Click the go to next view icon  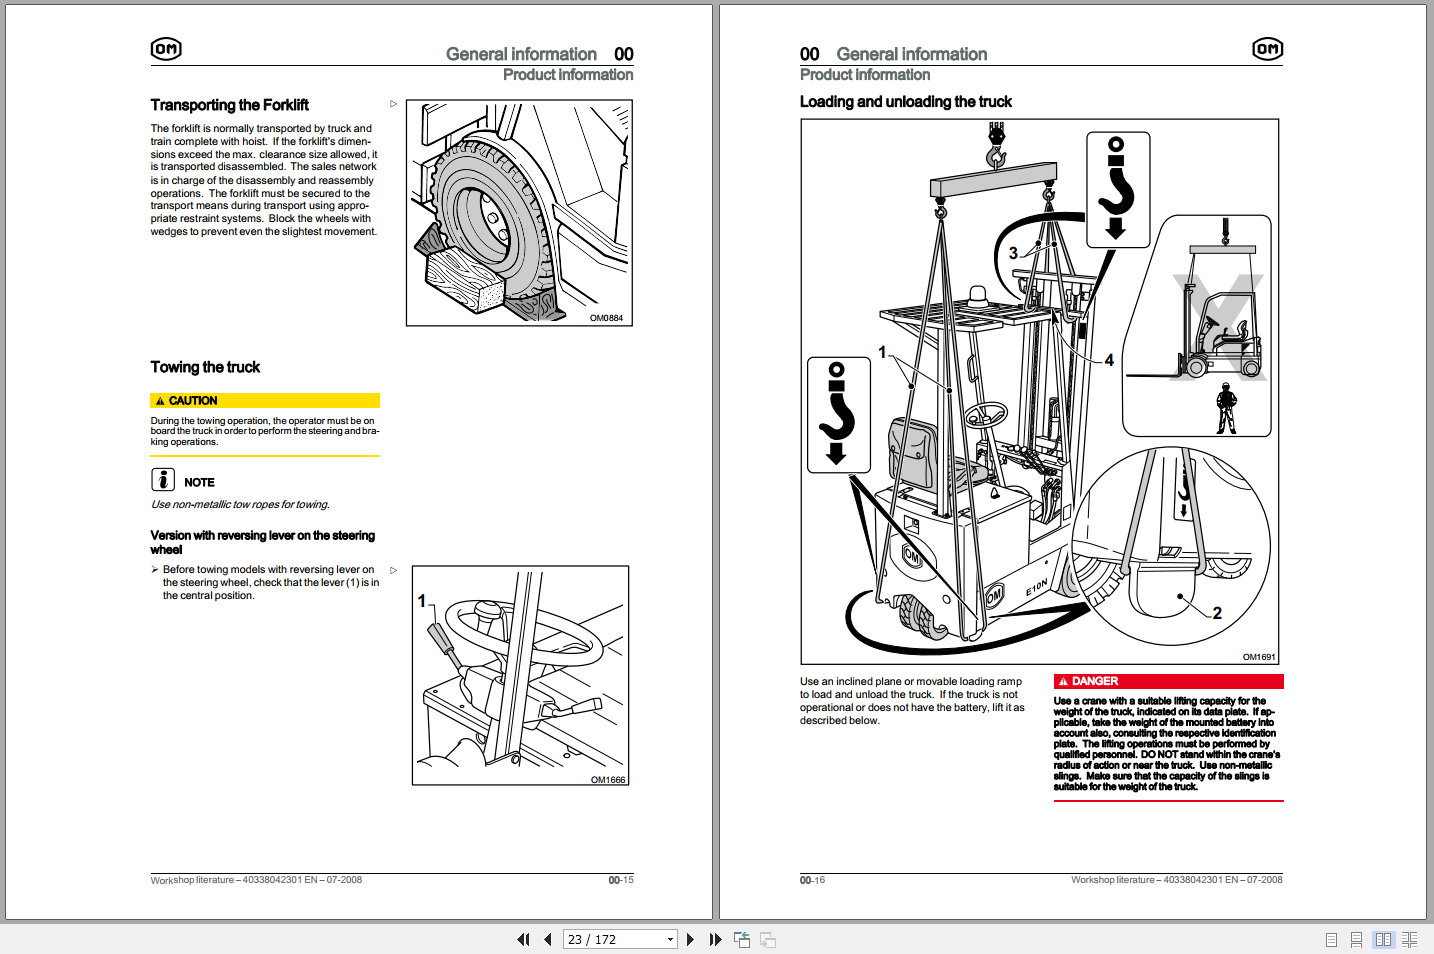coord(768,939)
